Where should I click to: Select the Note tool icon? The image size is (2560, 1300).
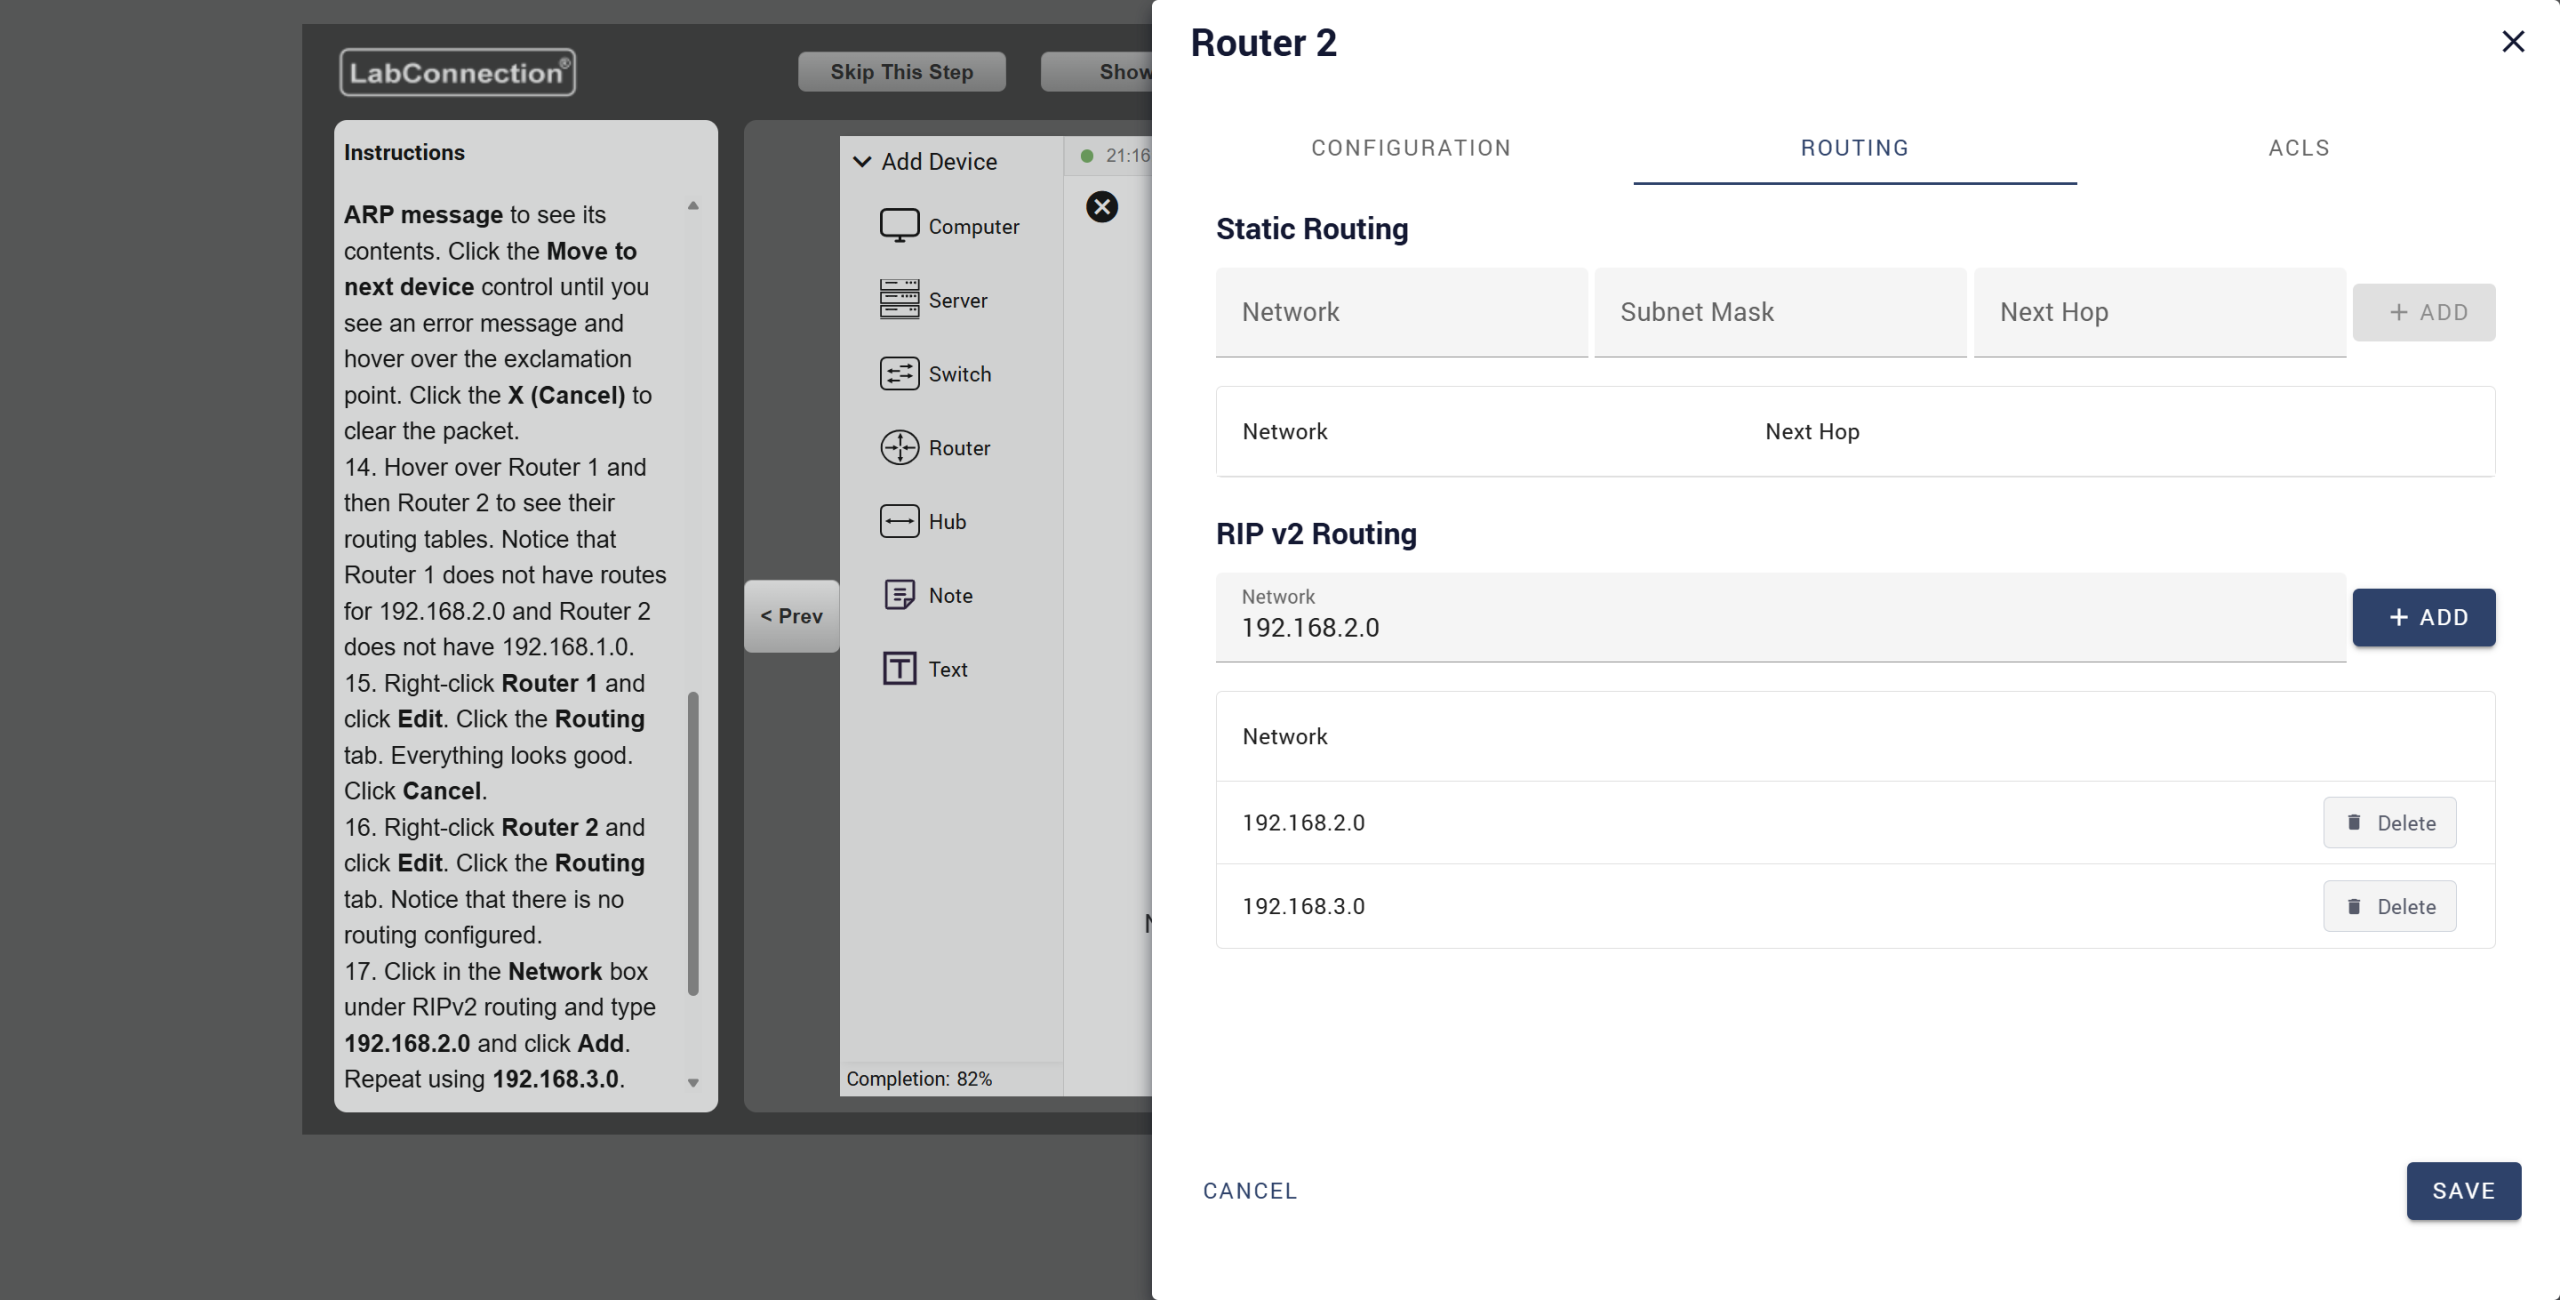(x=899, y=595)
